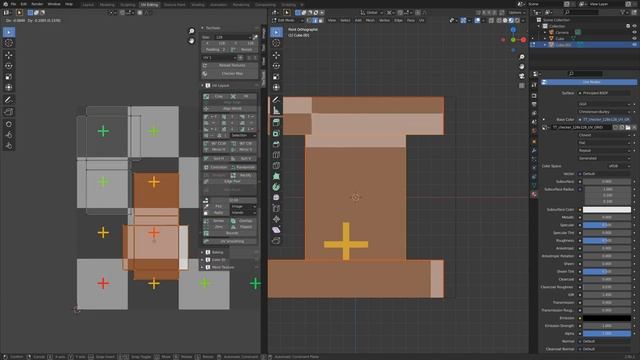The image size is (640, 360).
Task: Select the Loop Cut tool in 3D viewport
Action: [x=276, y=155]
